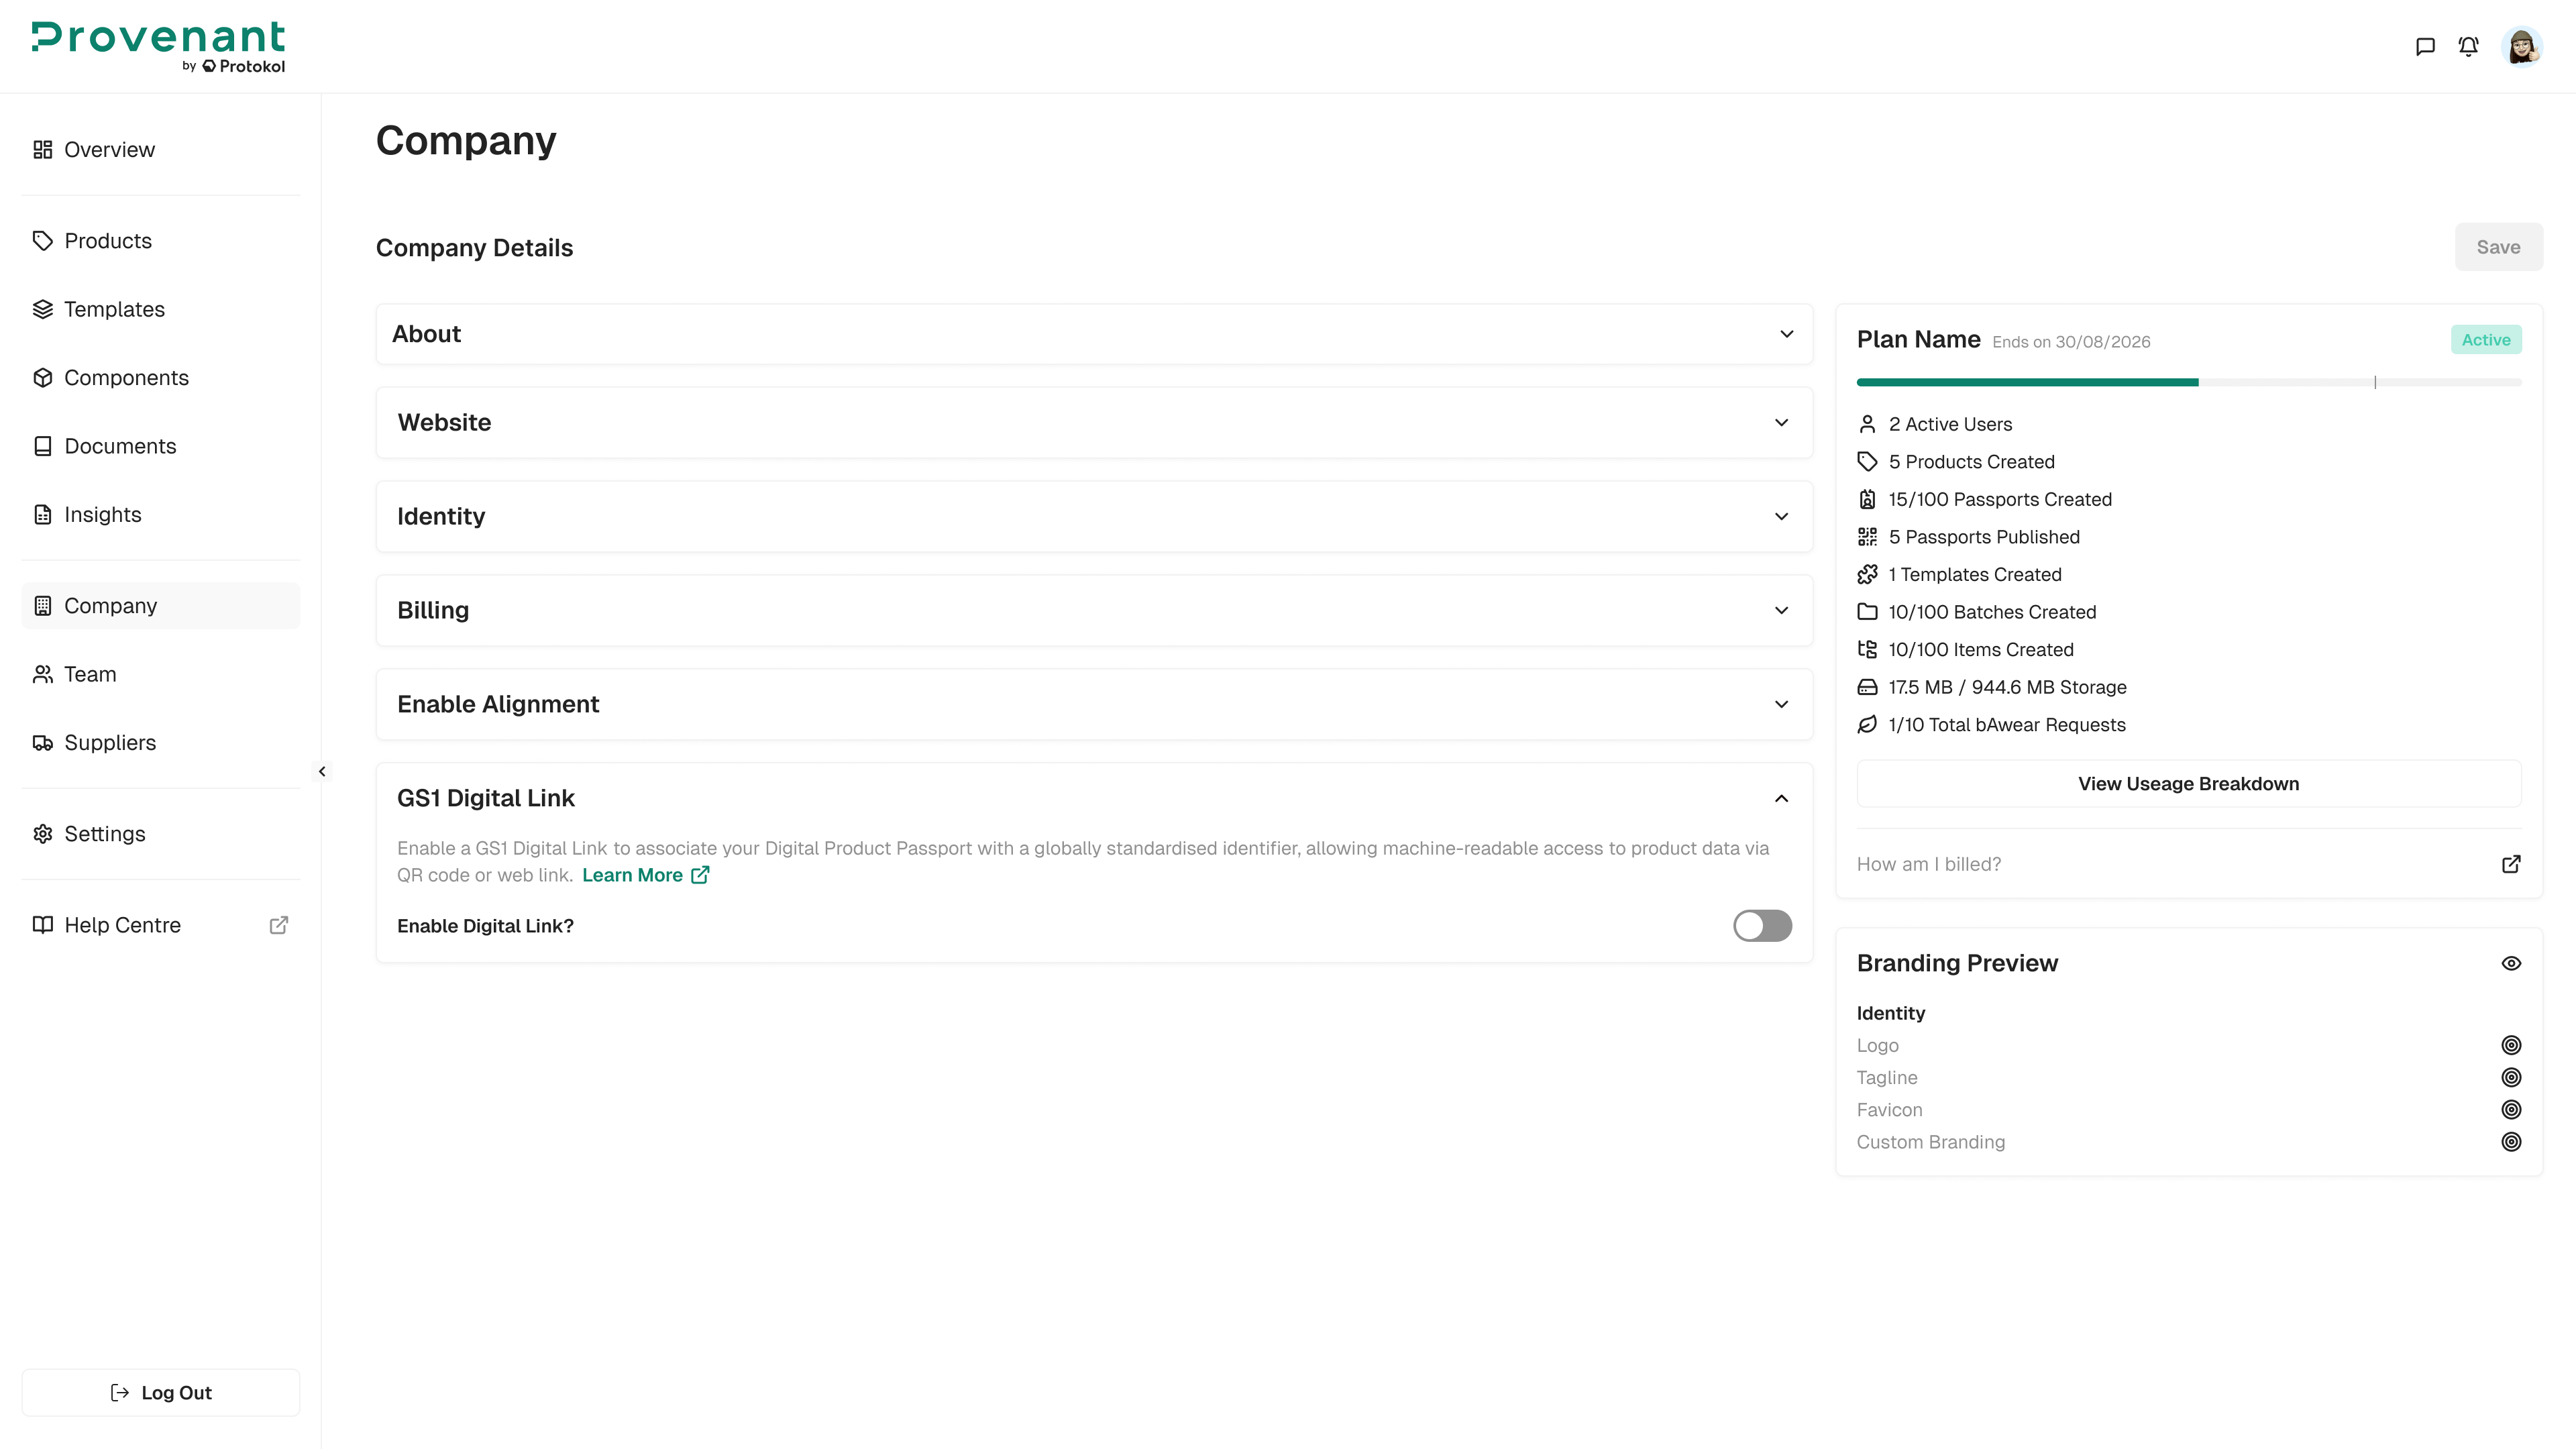
Task: Click the Learn More external link icon
Action: pos(700,875)
